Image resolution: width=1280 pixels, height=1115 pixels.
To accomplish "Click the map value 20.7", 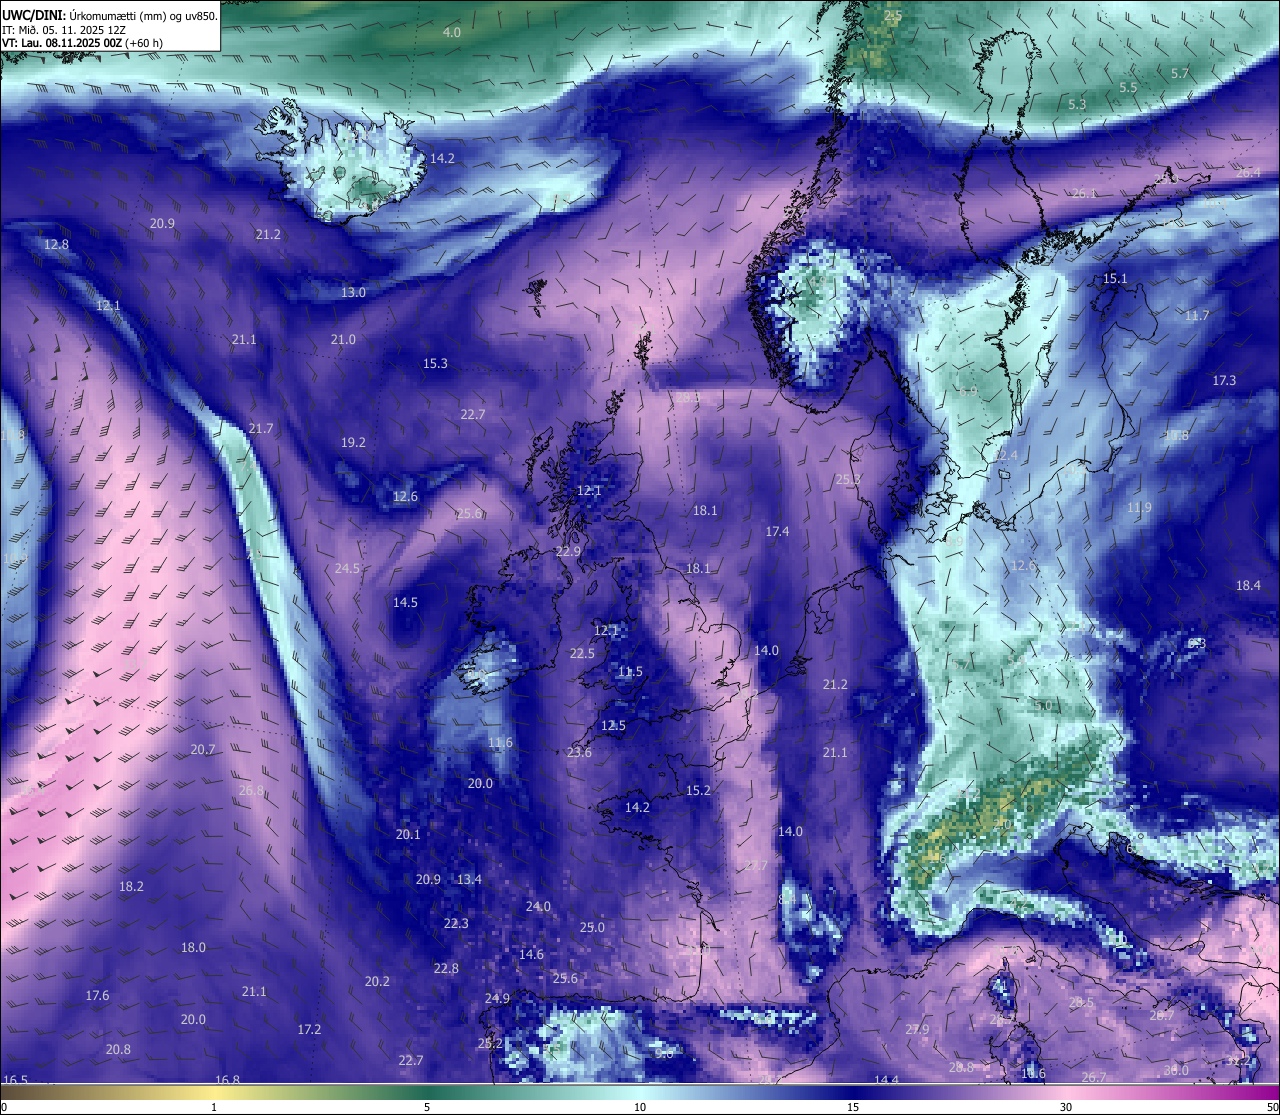I will [x=203, y=750].
